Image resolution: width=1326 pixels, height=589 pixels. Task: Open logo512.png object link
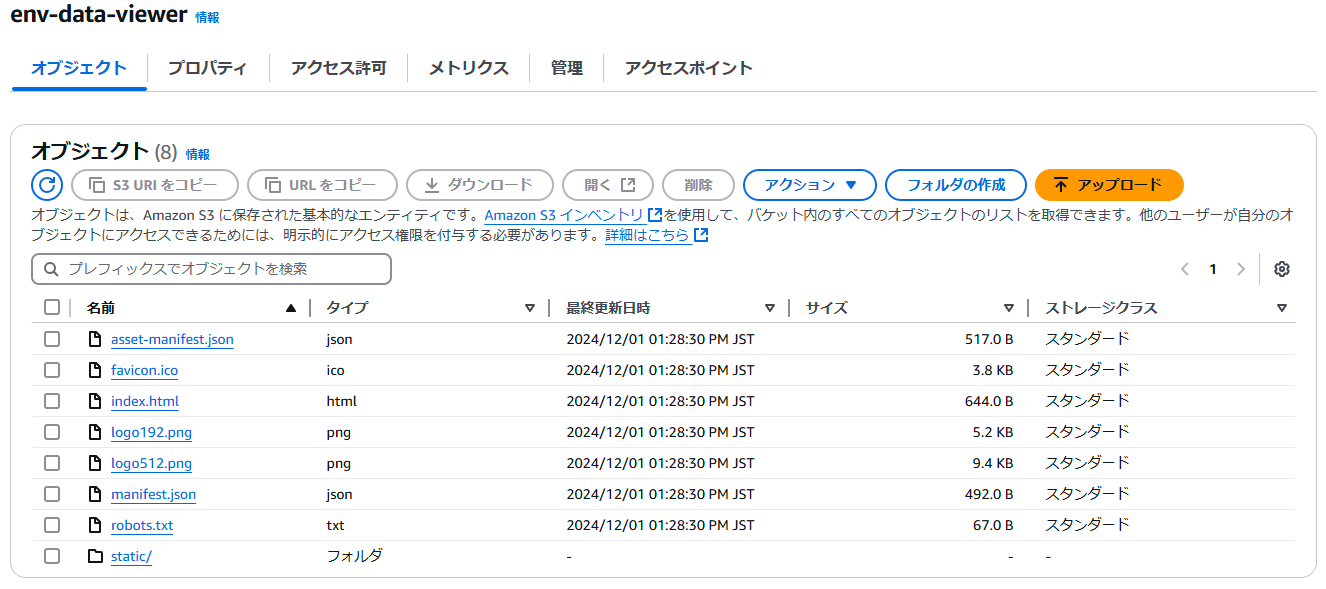coord(151,463)
